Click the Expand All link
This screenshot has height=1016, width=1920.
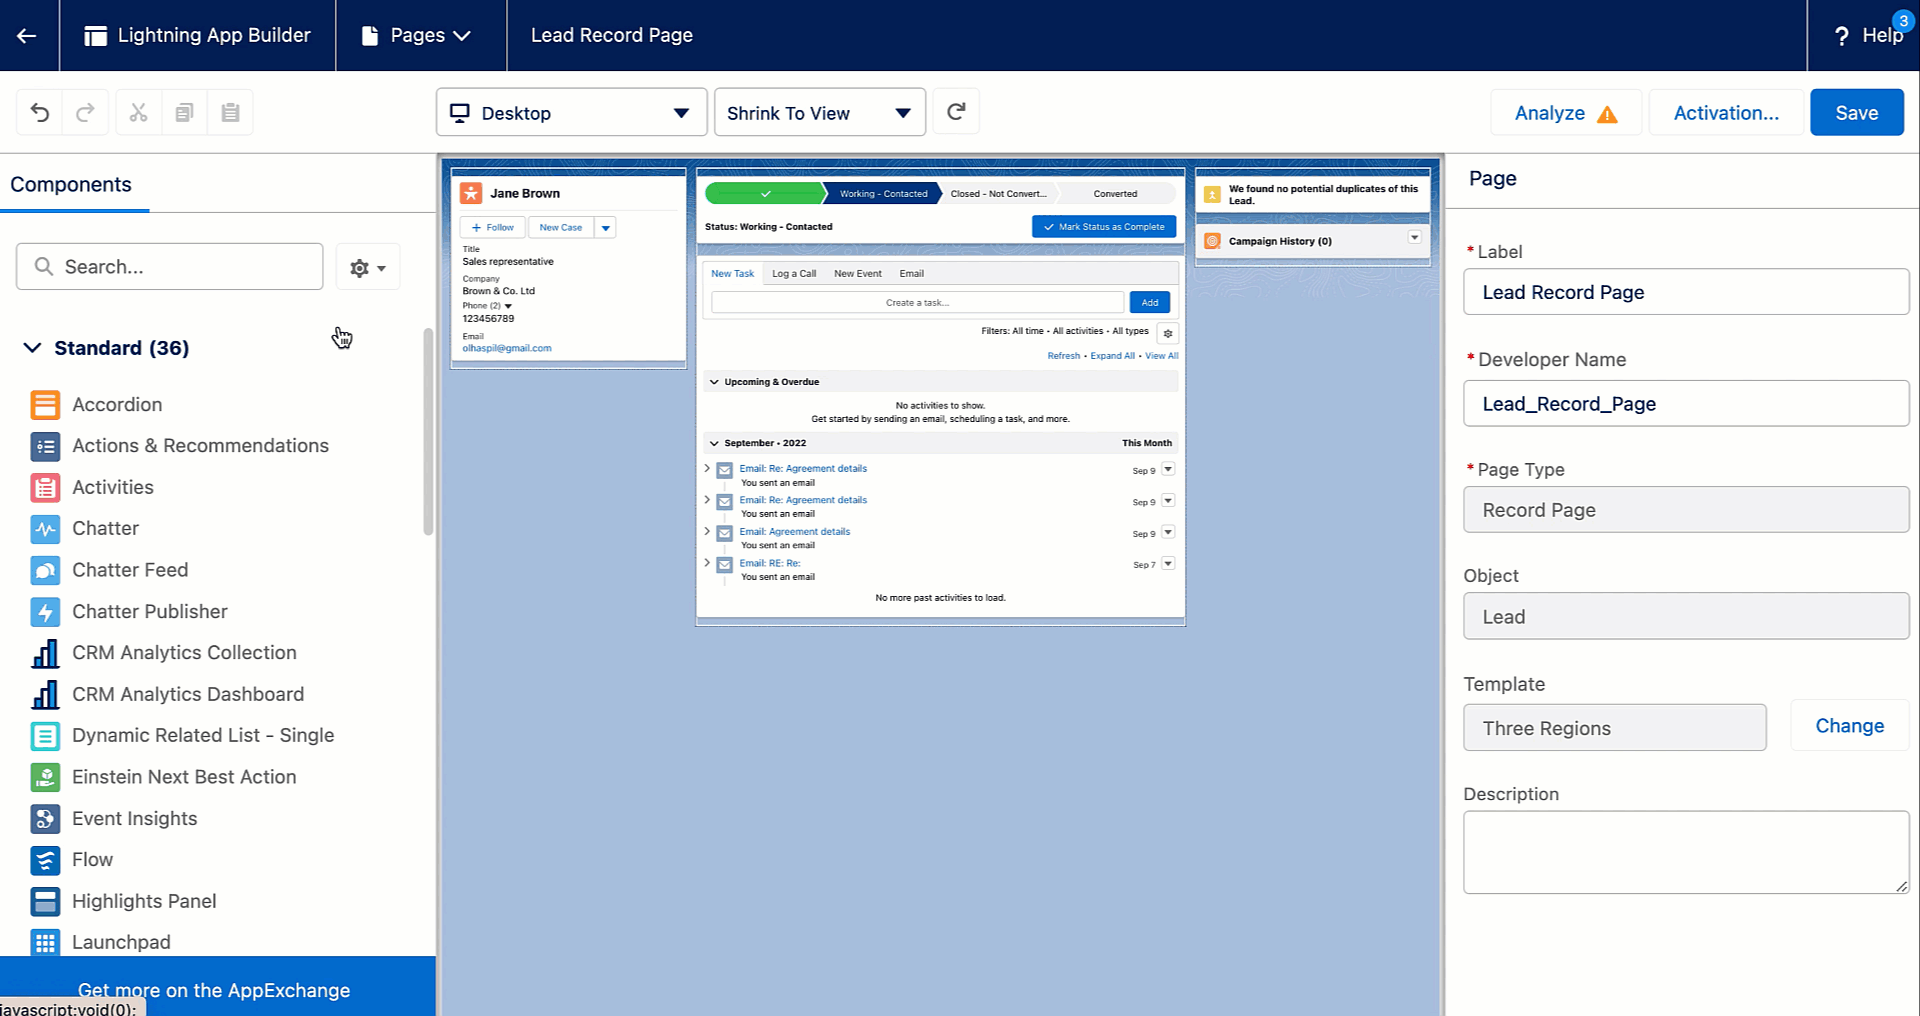(x=1112, y=356)
